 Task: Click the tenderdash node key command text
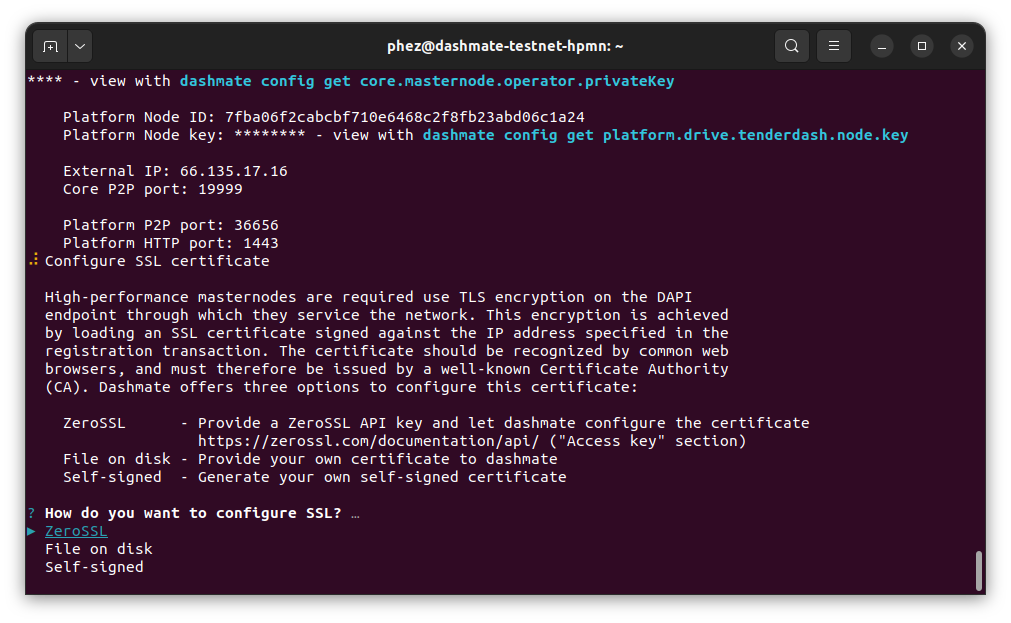[665, 135]
